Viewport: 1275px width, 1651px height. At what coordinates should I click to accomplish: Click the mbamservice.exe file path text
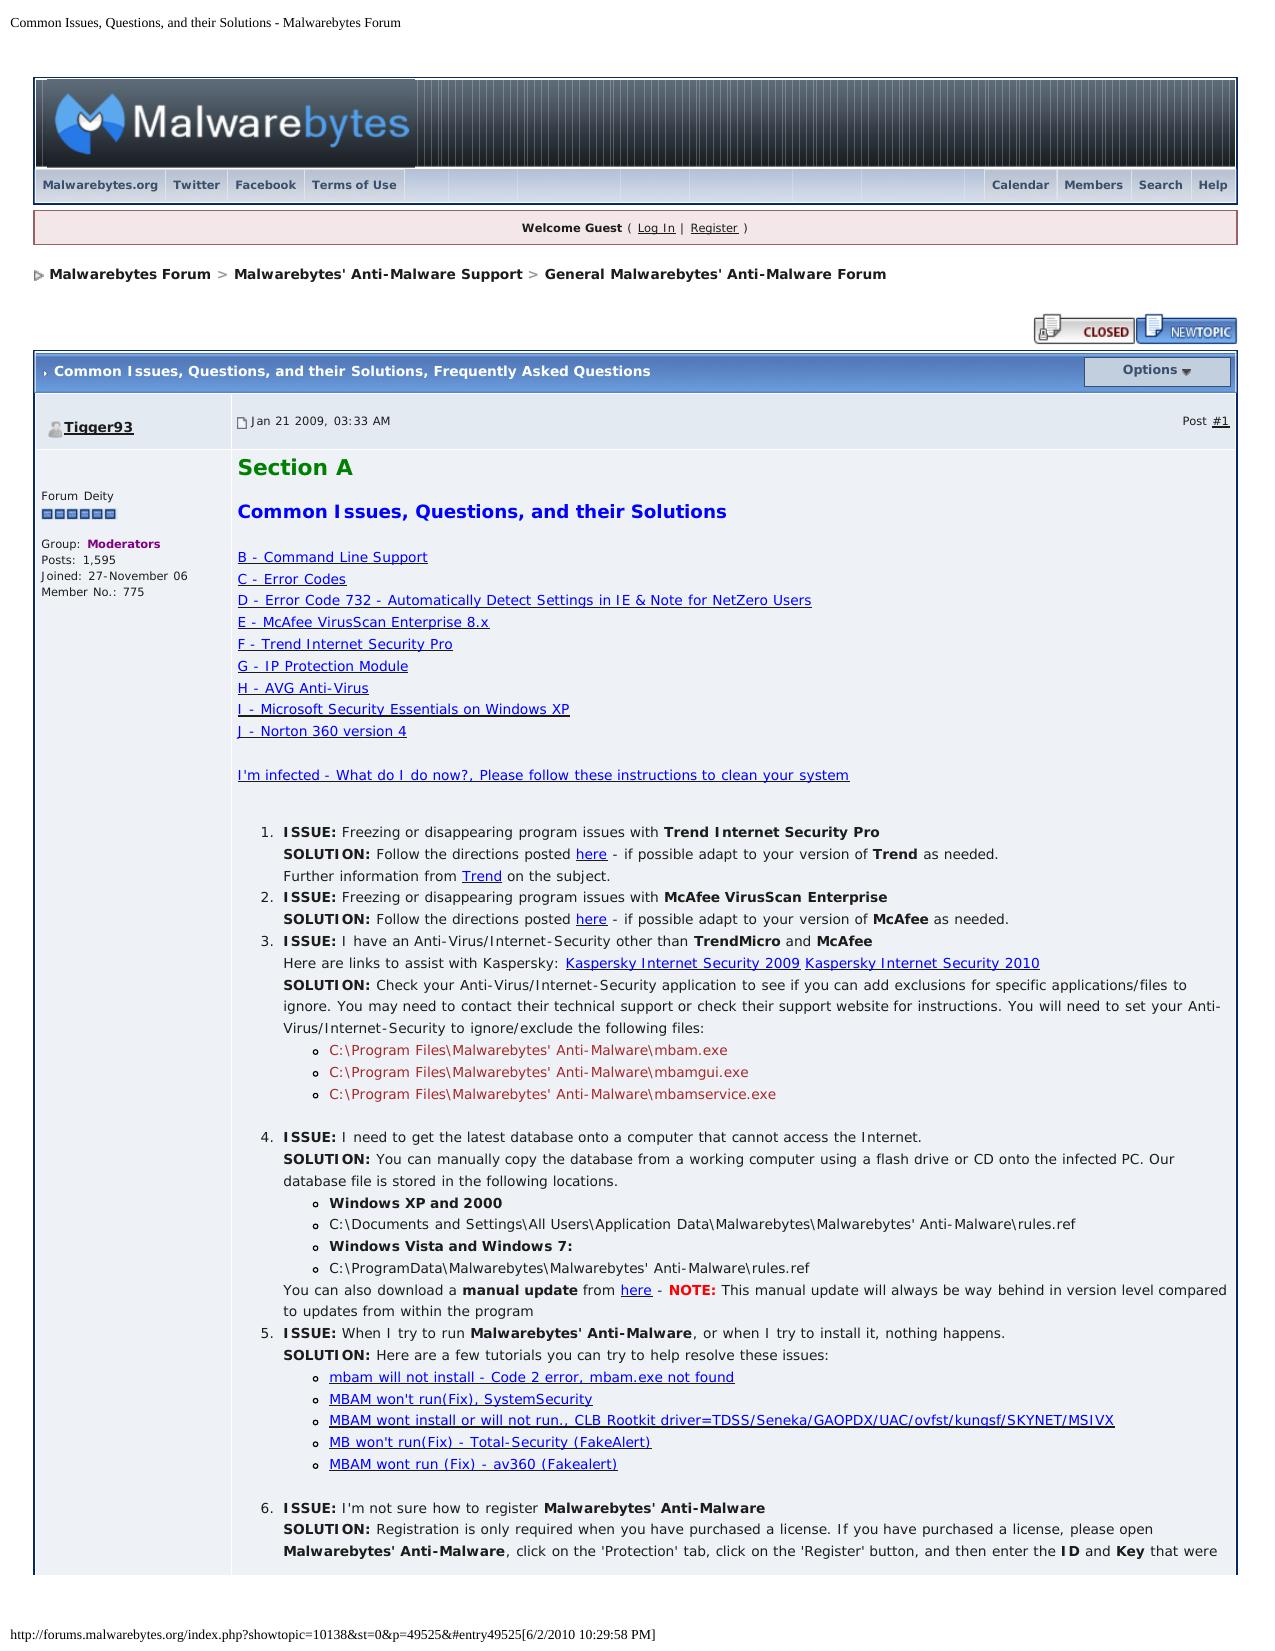[x=552, y=1094]
